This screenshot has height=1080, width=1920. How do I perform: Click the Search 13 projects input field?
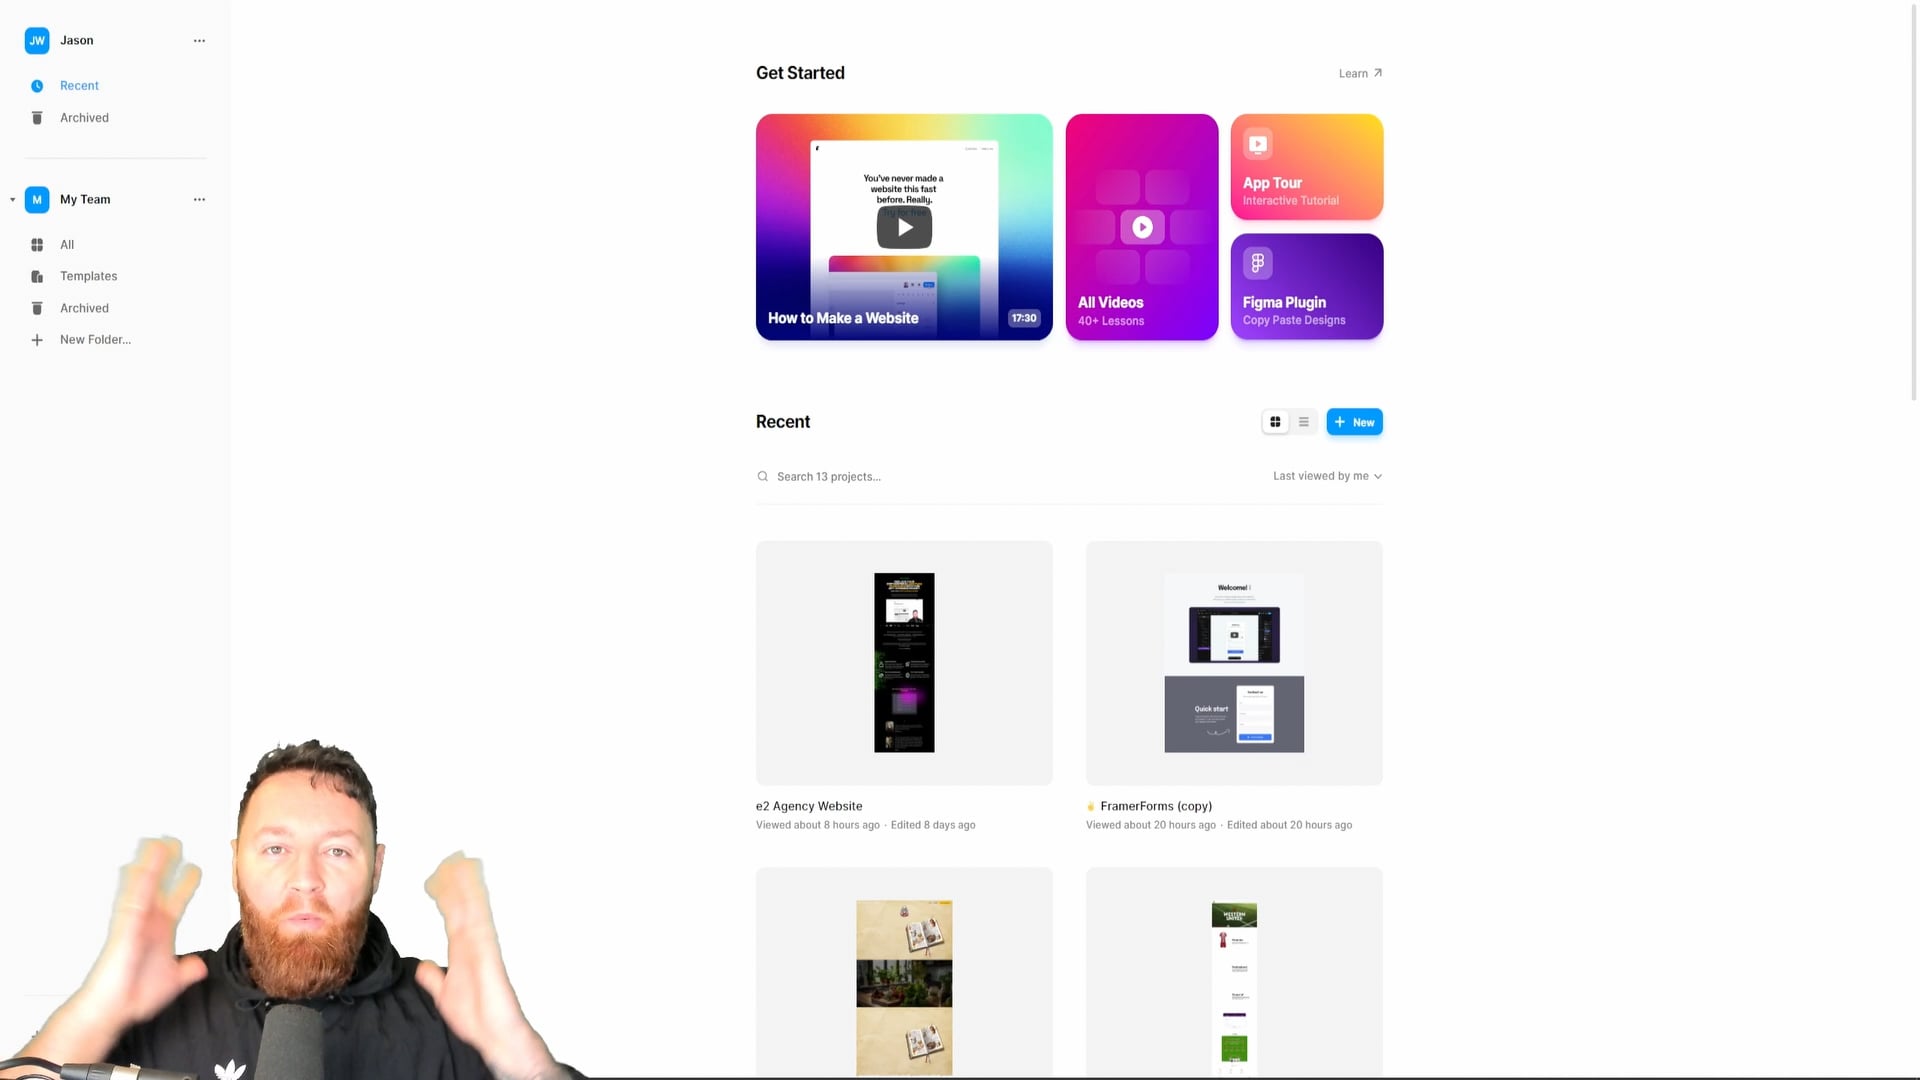point(828,476)
